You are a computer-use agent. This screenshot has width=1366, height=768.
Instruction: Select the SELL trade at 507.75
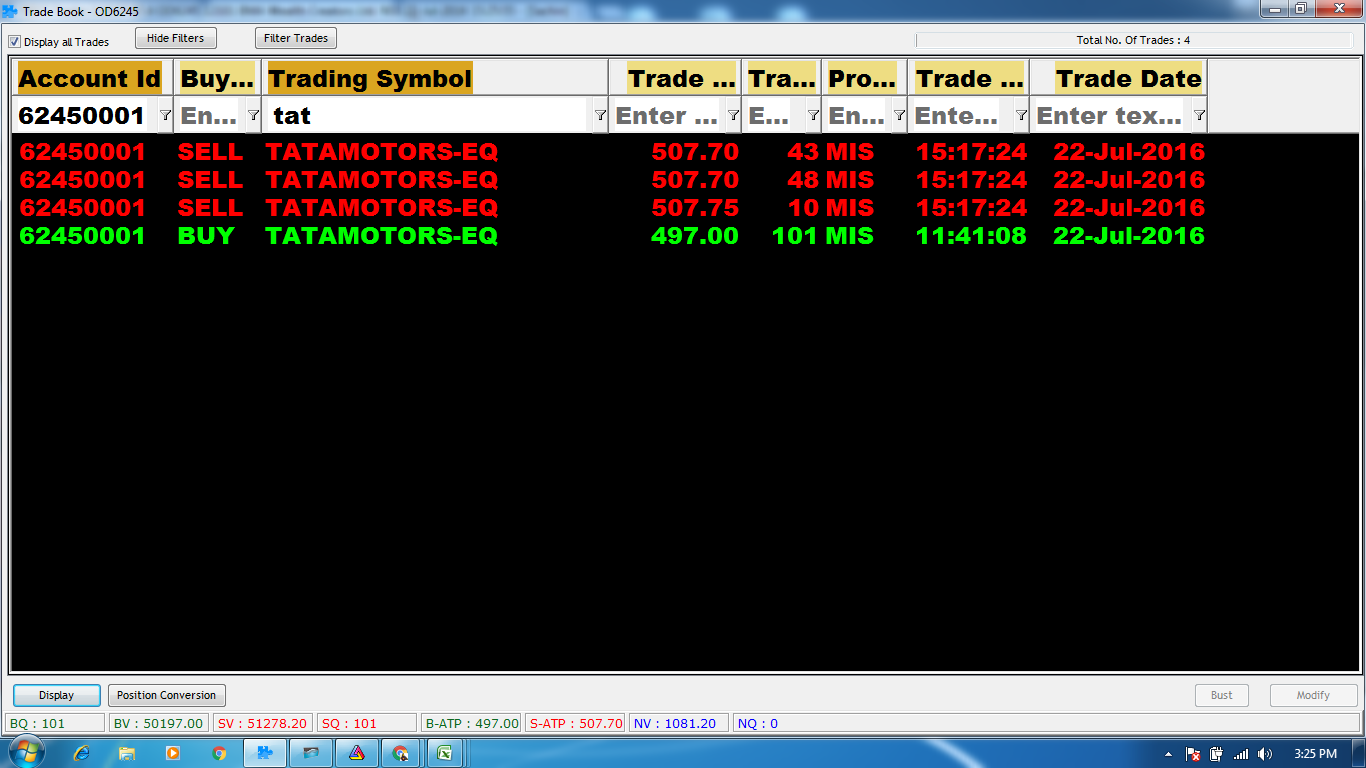[x=612, y=208]
